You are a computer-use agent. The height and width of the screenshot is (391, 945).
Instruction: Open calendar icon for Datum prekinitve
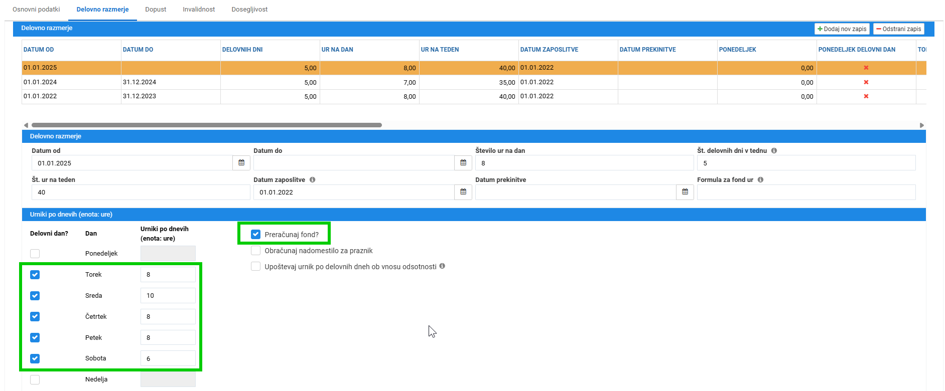point(685,192)
